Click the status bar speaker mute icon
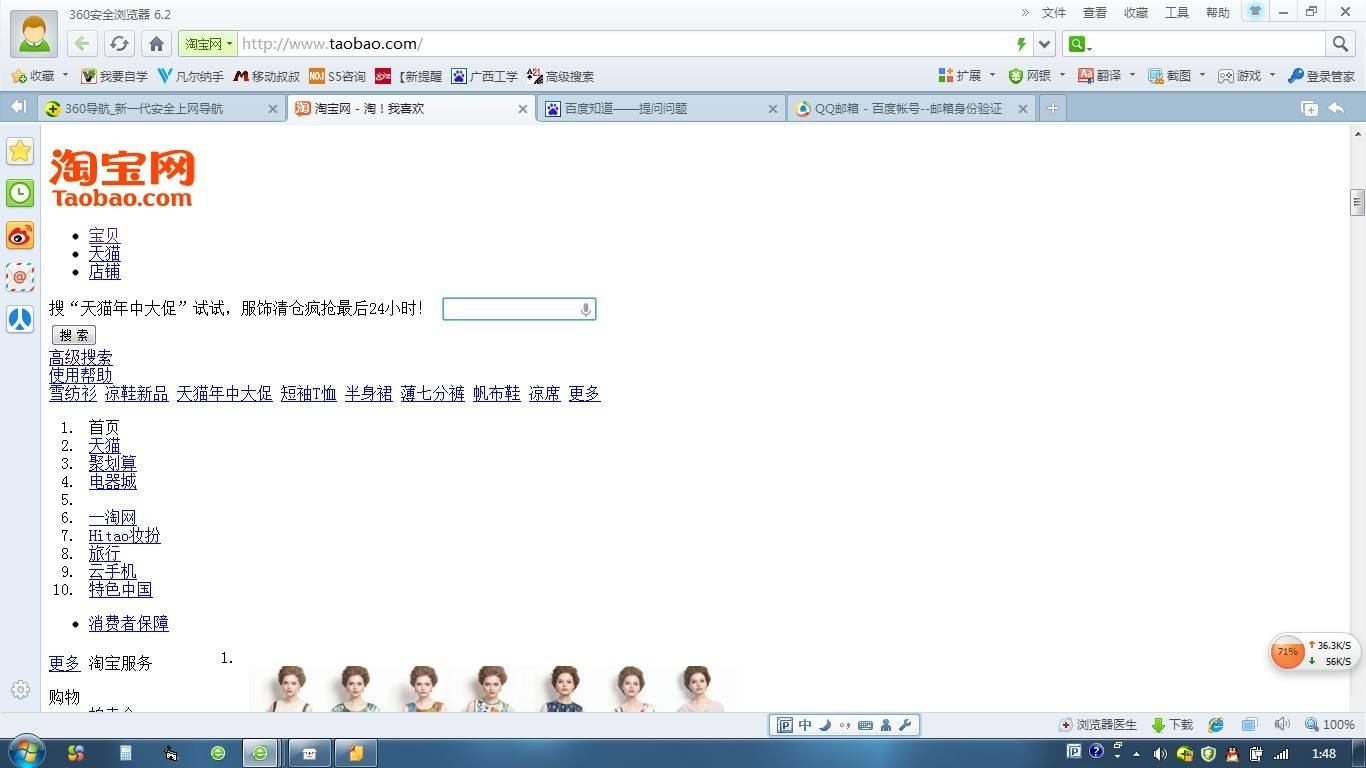Screen dimensions: 1366x768 point(1282,725)
